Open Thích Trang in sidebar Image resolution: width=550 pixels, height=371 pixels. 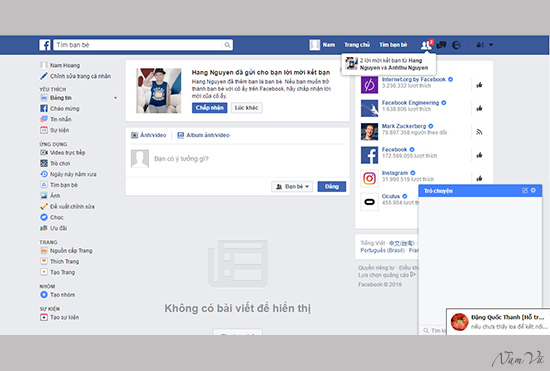60,261
